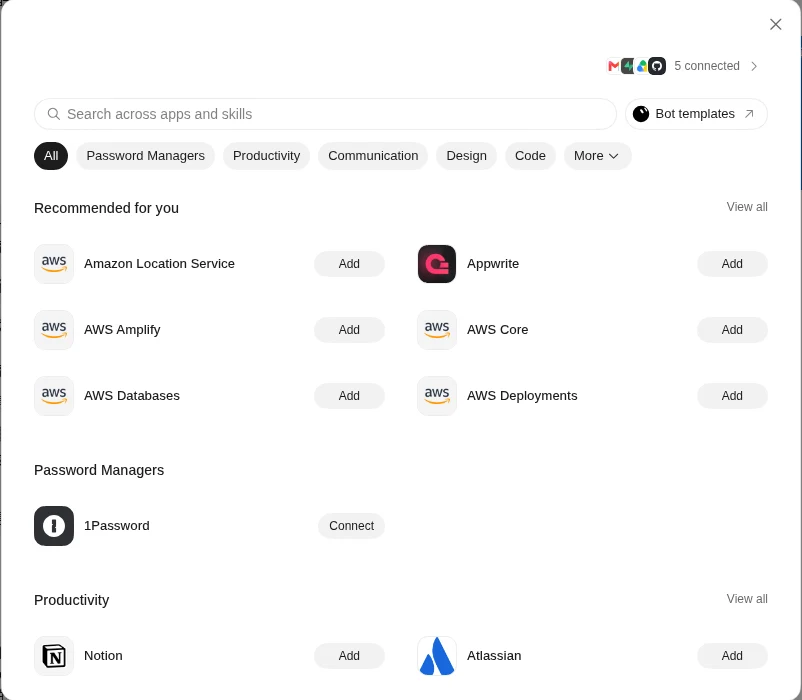Click the AWS Deployments icon

point(437,396)
